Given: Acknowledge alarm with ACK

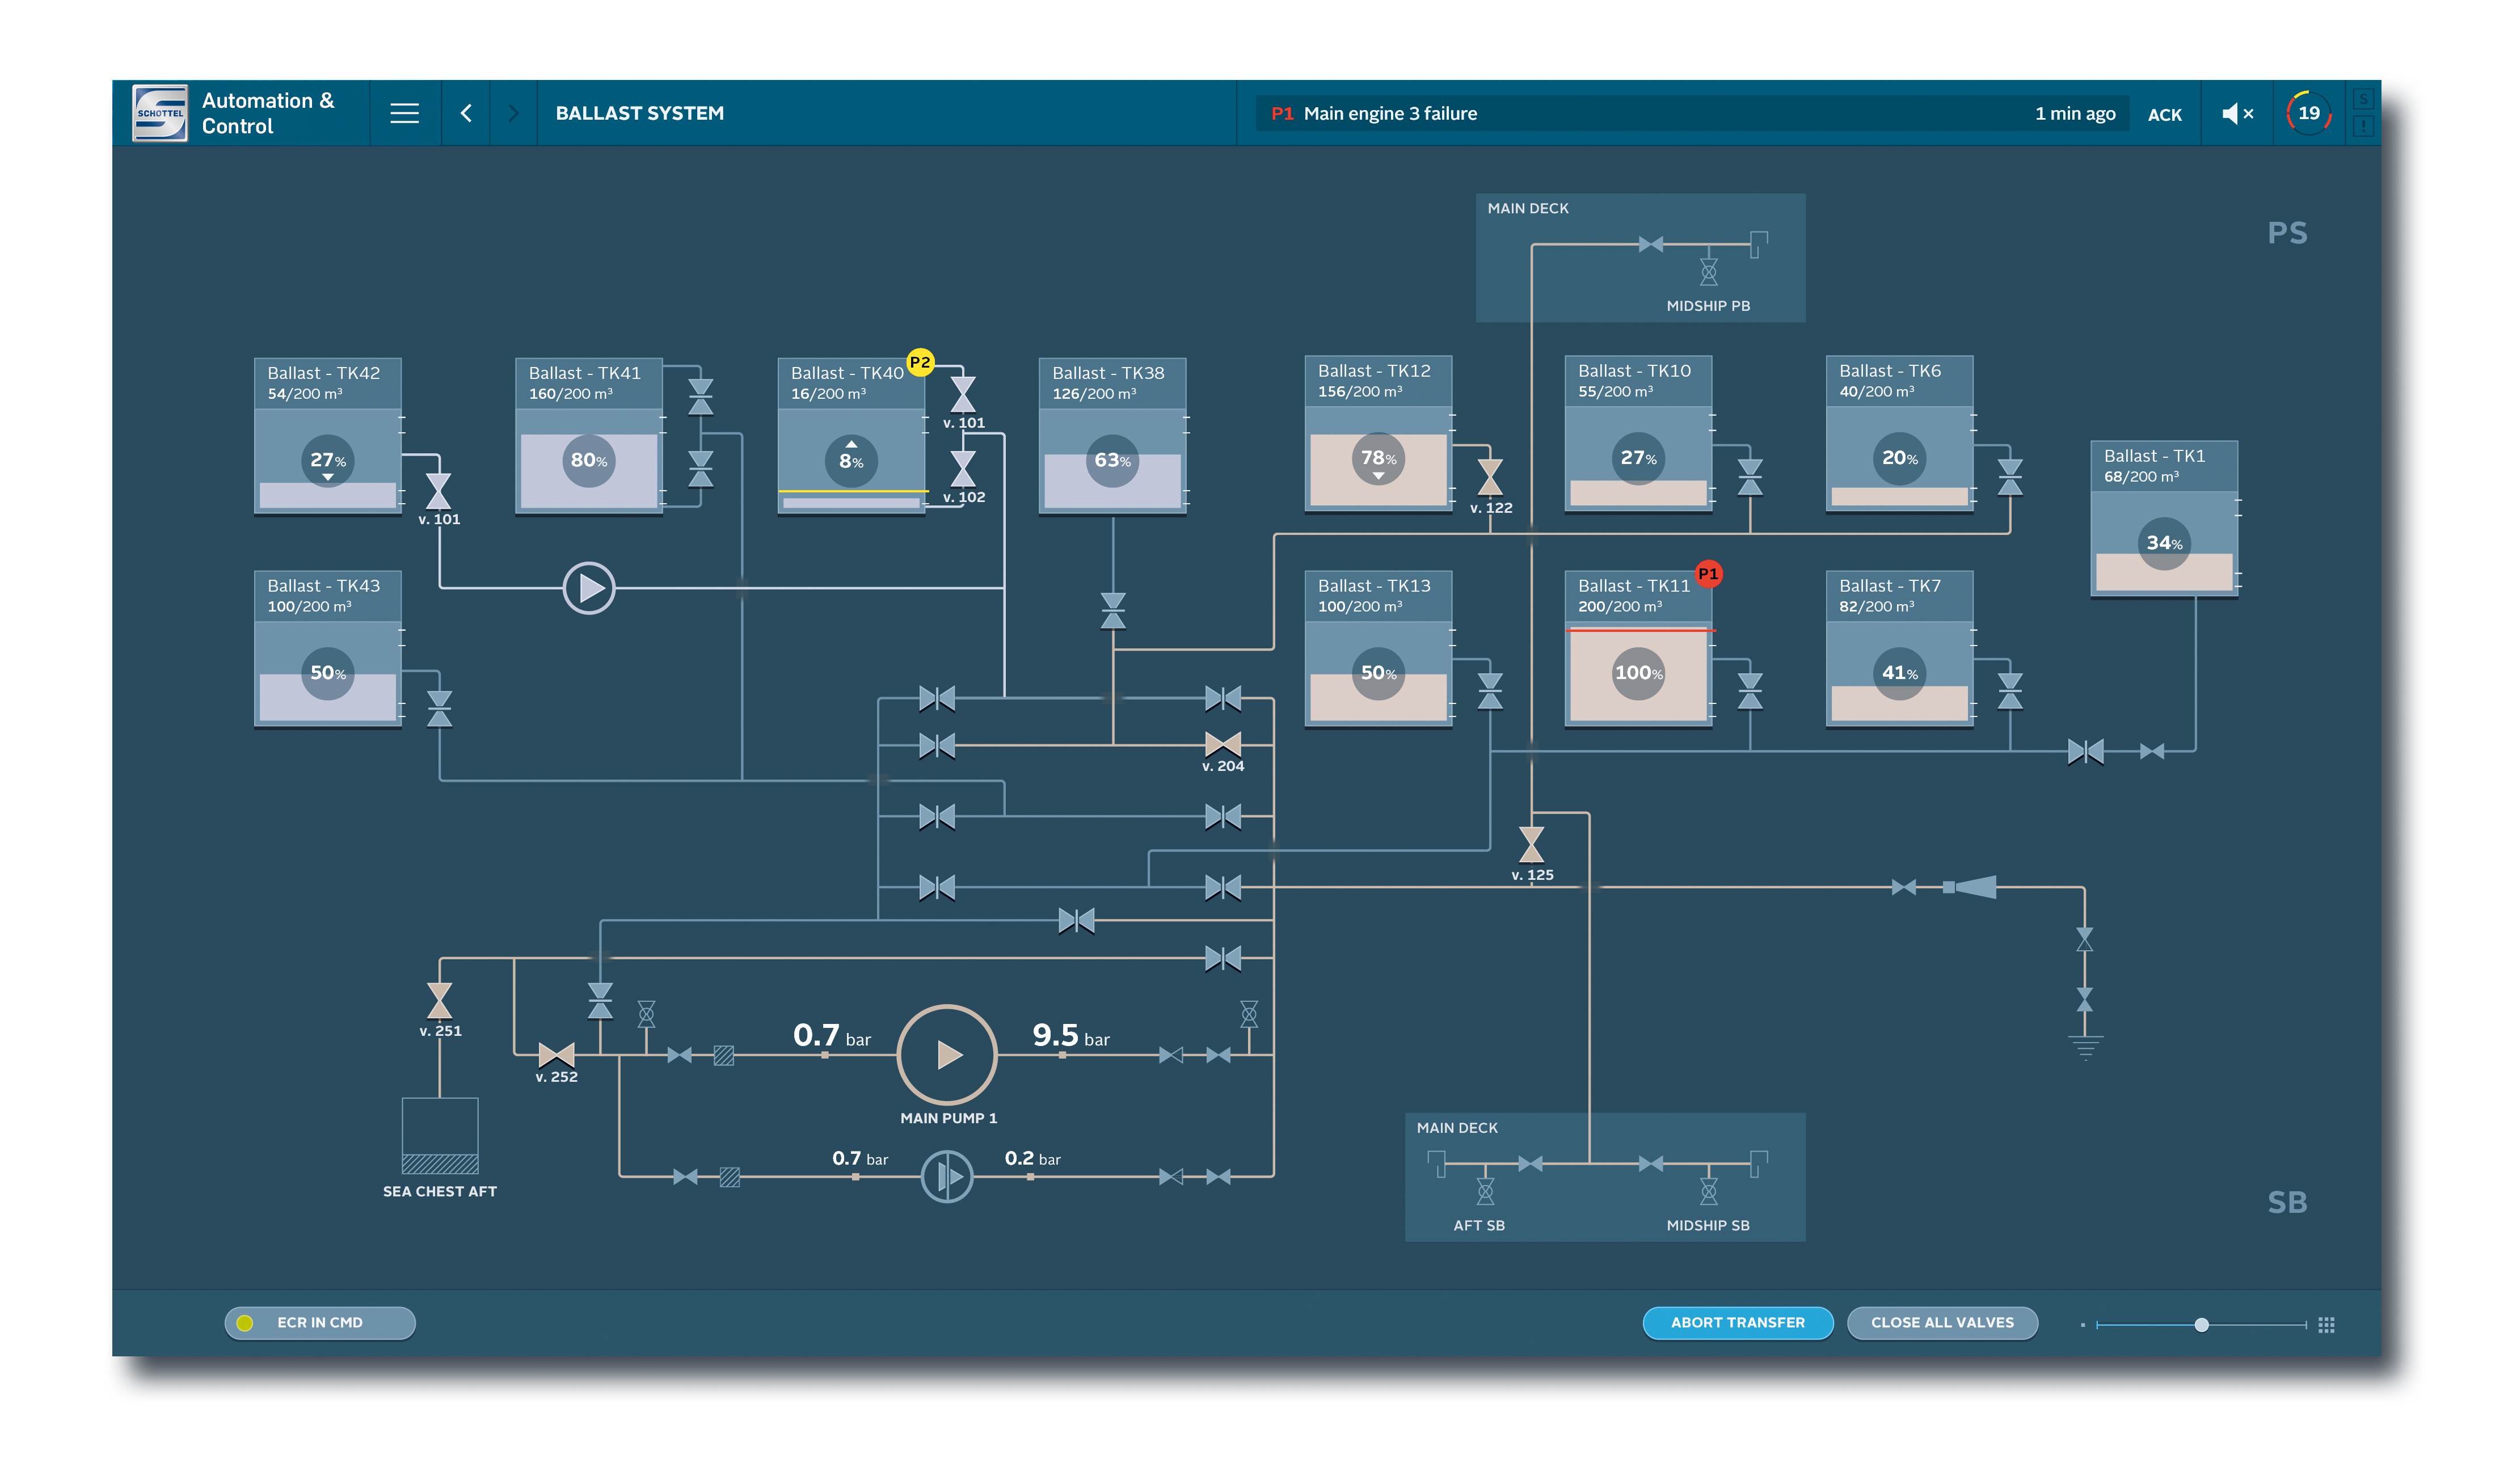Looking at the screenshot, I should pyautogui.click(x=2164, y=115).
